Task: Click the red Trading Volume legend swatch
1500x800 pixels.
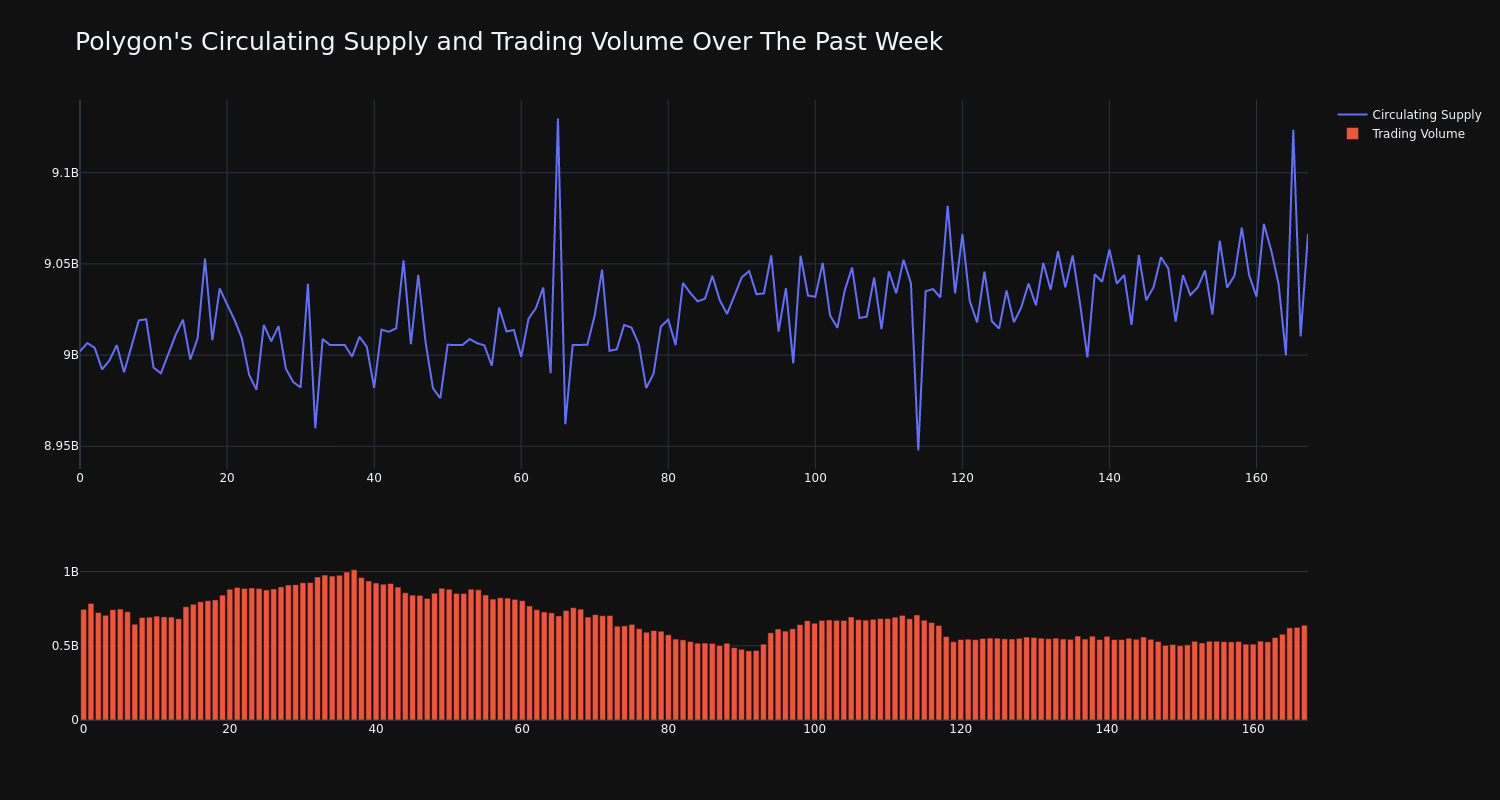Action: coord(1352,134)
